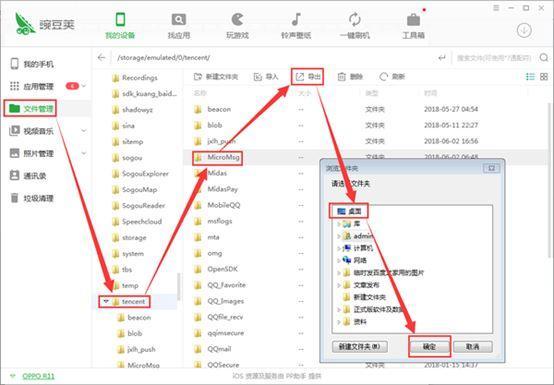Click 删除 toolbar button
554x385 pixels.
[350, 77]
